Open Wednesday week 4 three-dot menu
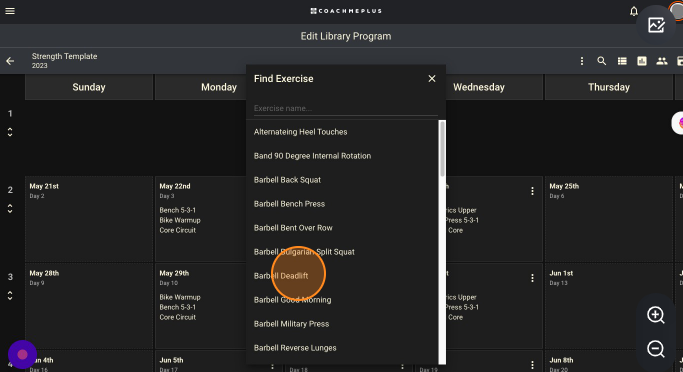683x372 pixels. pyautogui.click(x=532, y=365)
